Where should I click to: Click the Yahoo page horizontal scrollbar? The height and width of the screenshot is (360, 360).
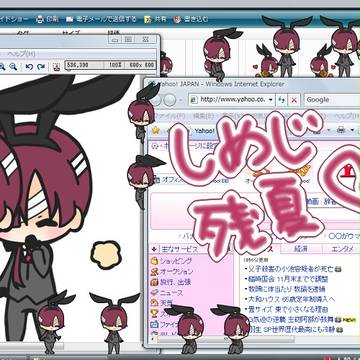click(227, 339)
